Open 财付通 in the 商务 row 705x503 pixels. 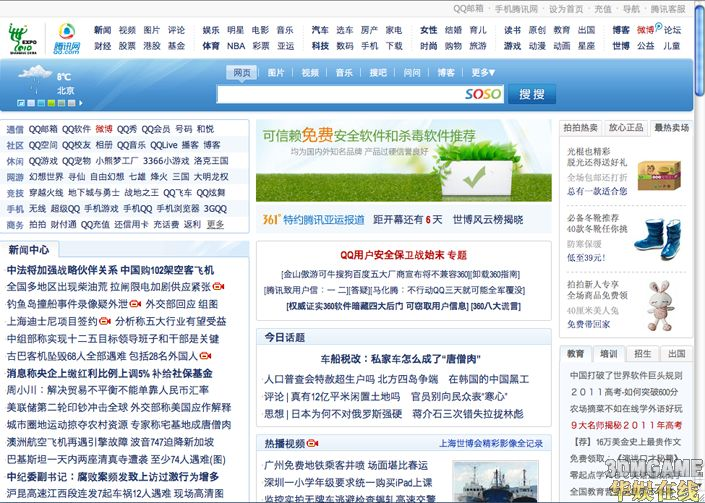[x=63, y=224]
